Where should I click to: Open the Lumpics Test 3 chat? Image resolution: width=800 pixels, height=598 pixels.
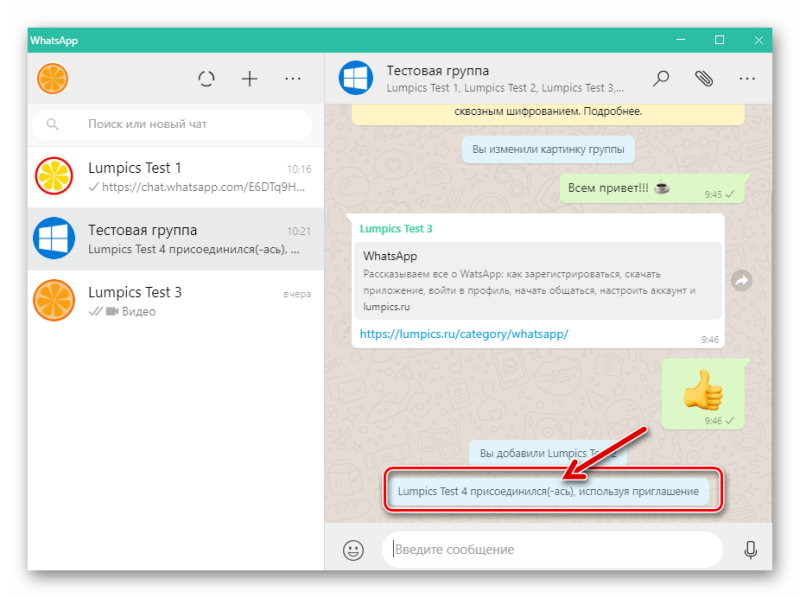[176, 301]
